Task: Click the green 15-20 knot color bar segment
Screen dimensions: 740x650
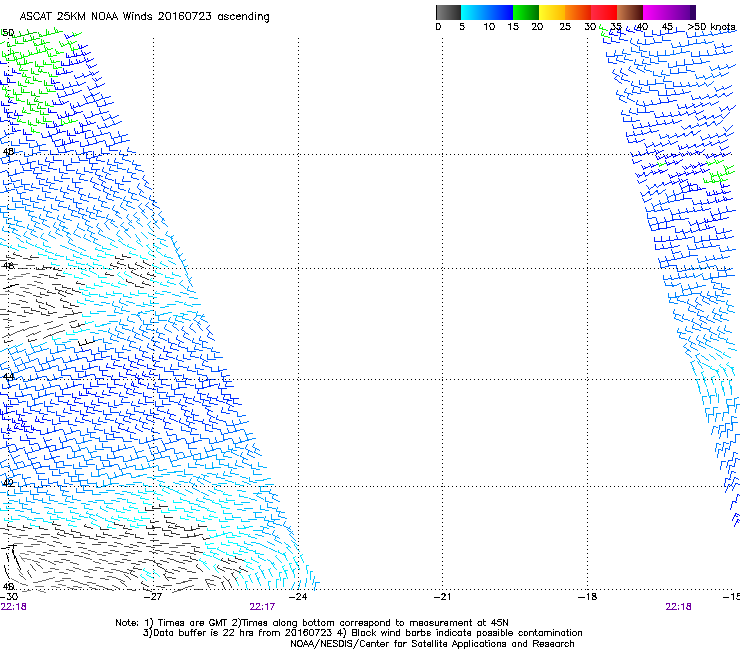Action: (x=526, y=12)
